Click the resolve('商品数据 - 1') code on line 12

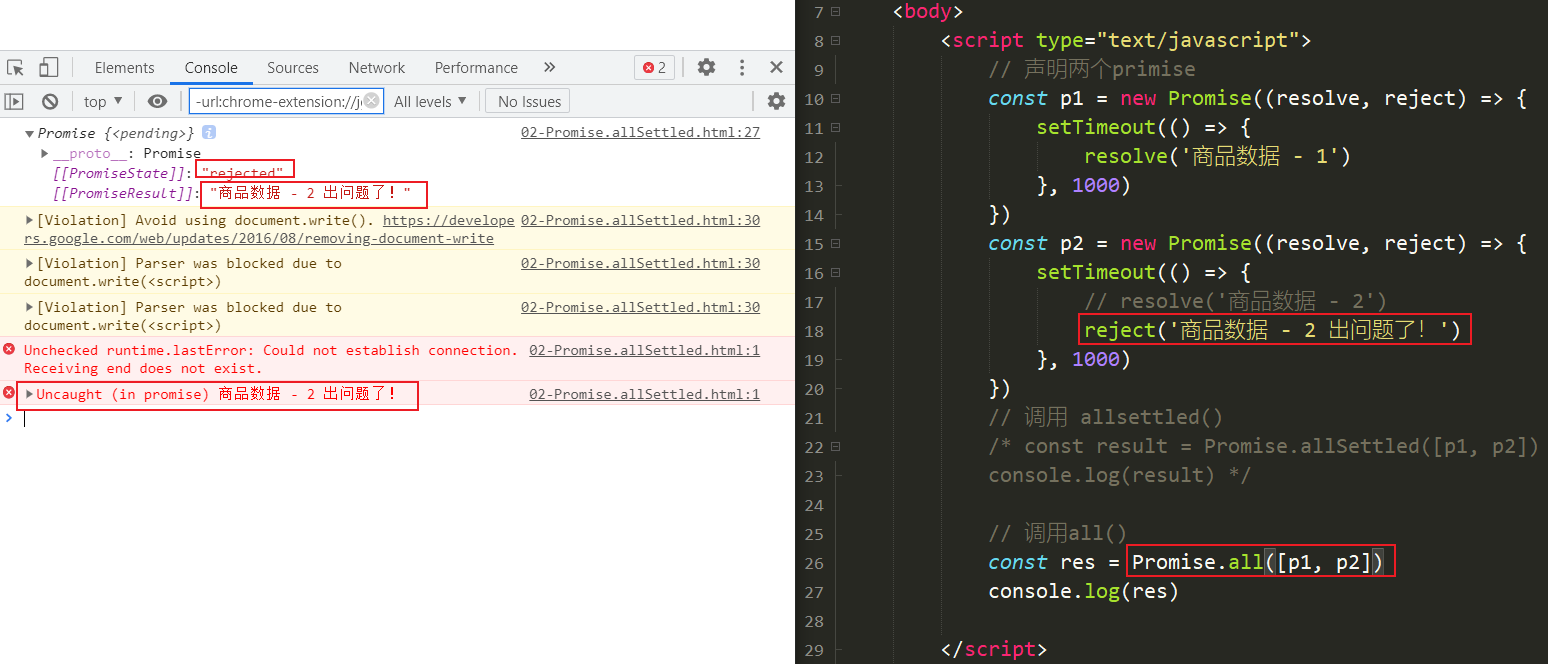1217,156
